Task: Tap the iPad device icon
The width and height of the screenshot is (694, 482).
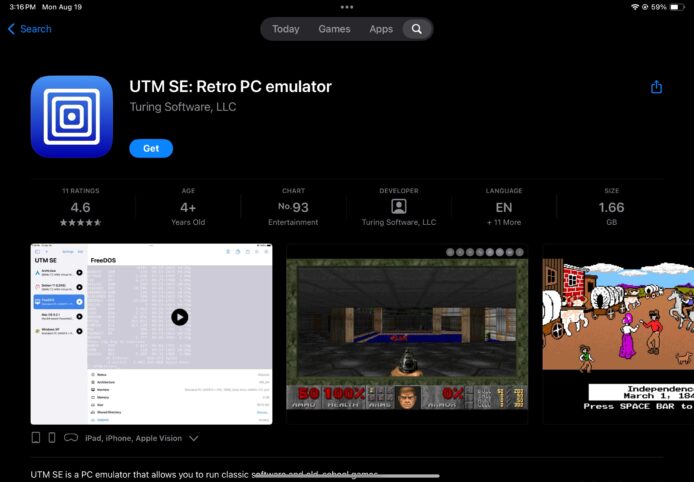Action: [36, 438]
